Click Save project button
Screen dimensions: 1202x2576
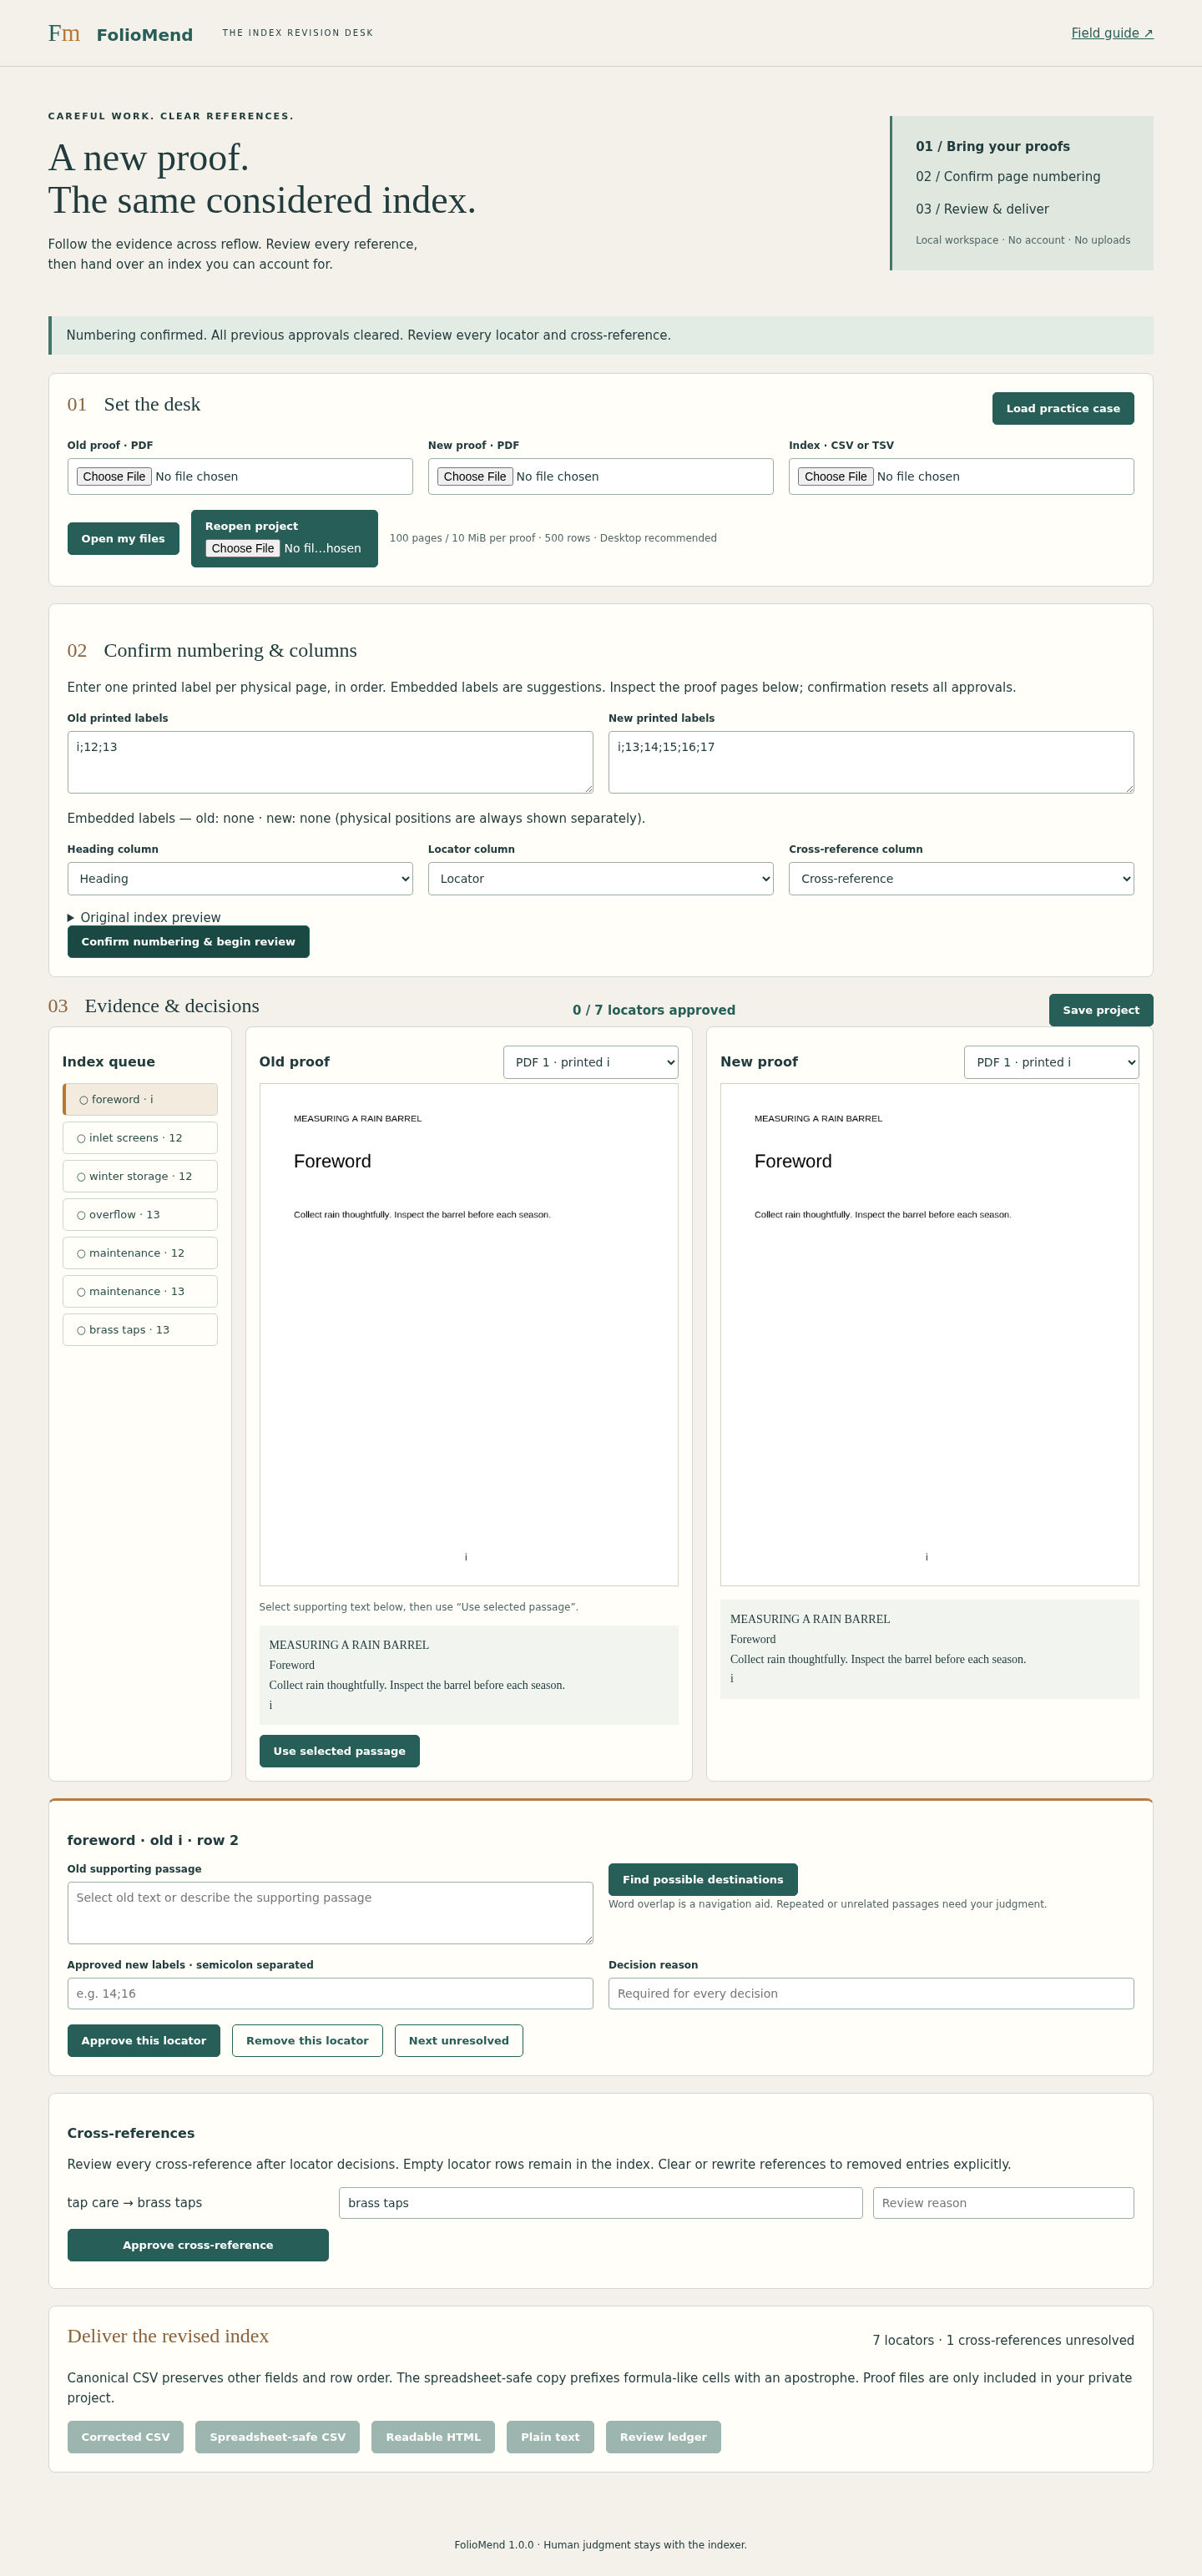[x=1100, y=1010]
